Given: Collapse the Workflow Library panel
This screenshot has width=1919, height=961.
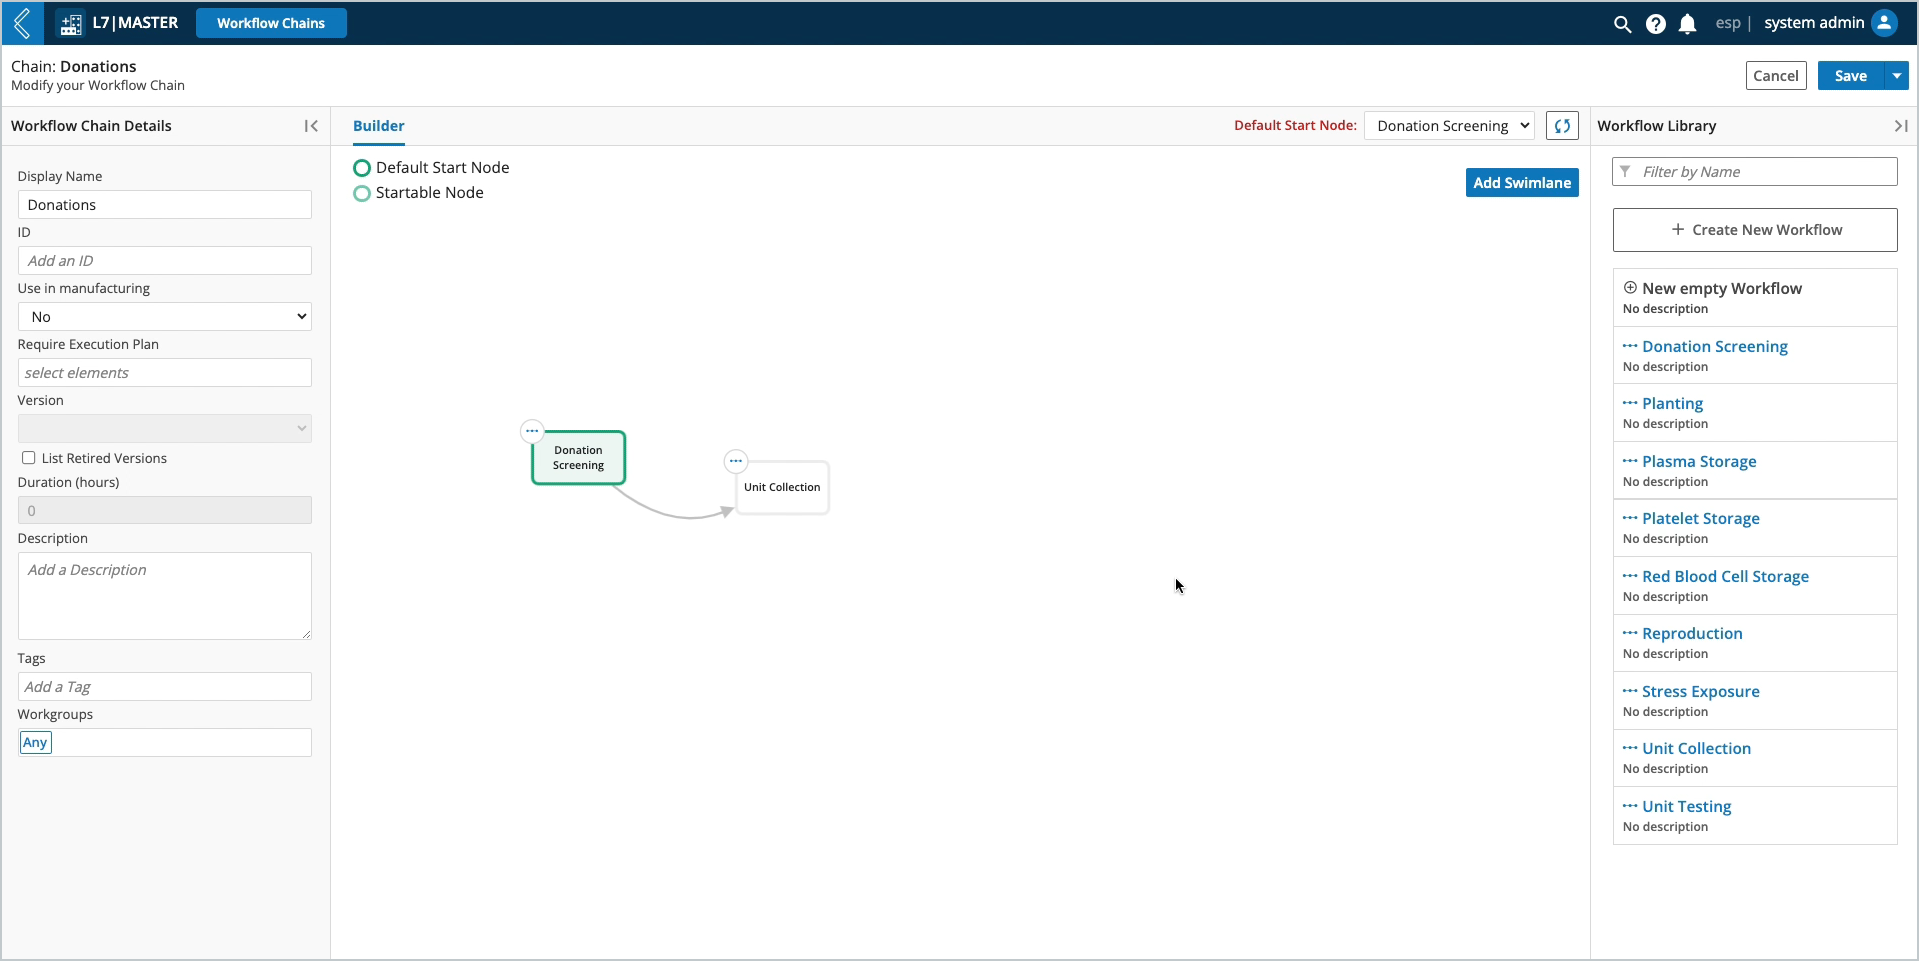Looking at the screenshot, I should click(1900, 126).
